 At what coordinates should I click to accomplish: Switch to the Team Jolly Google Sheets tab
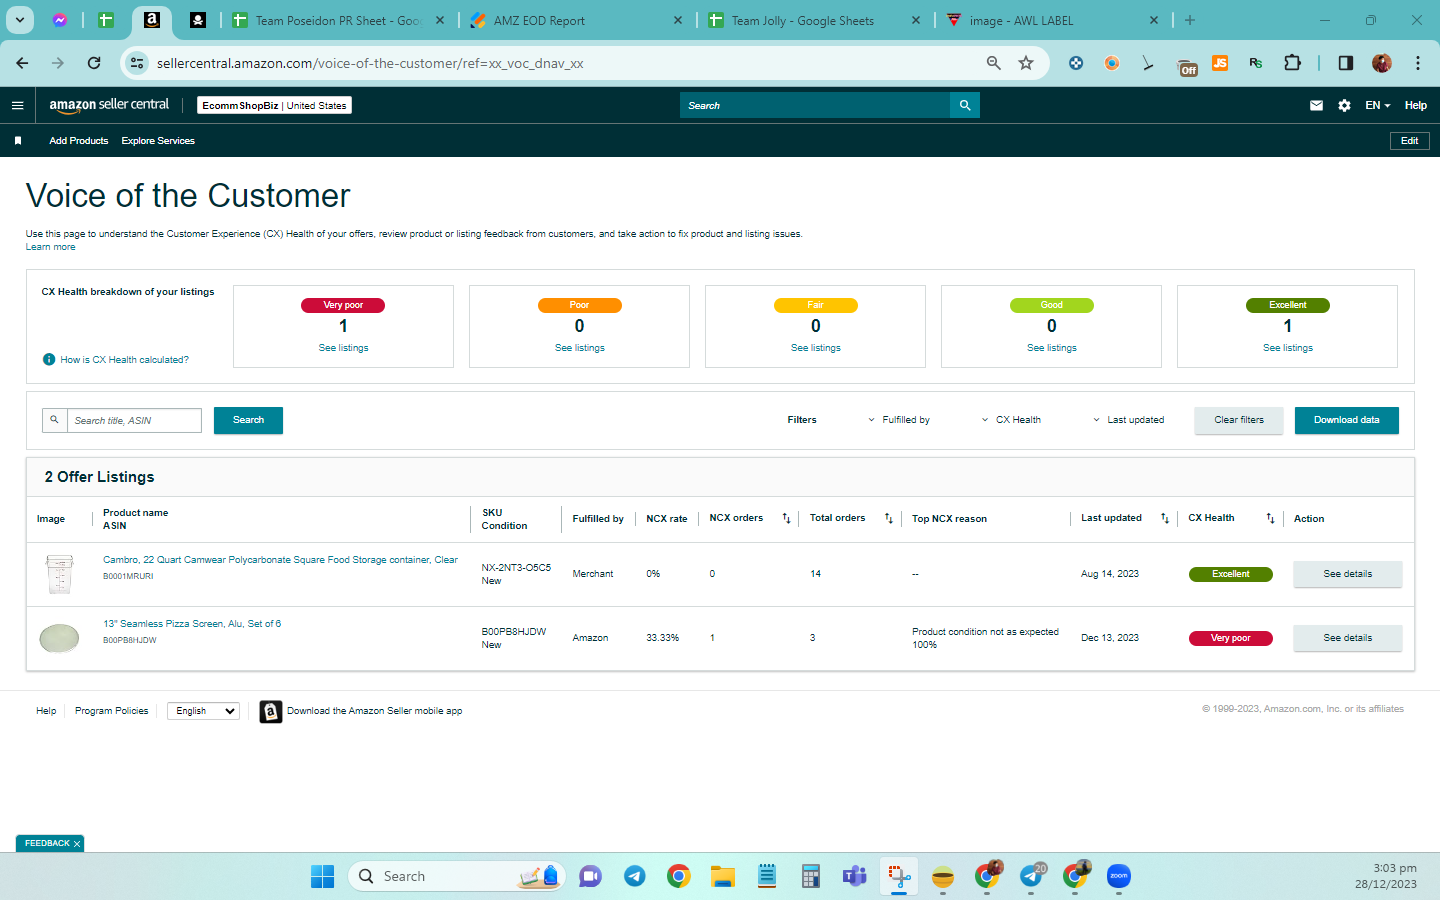coord(815,20)
